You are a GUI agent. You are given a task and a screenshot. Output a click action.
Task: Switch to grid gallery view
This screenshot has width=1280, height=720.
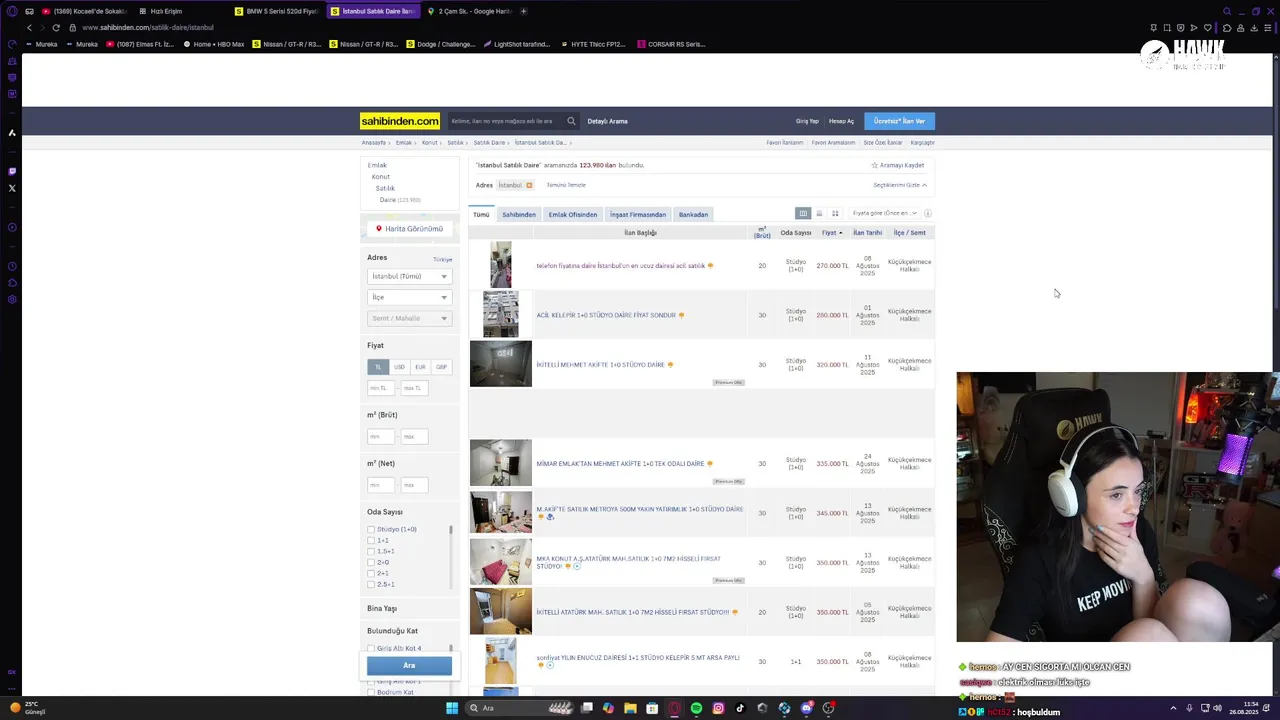[835, 213]
